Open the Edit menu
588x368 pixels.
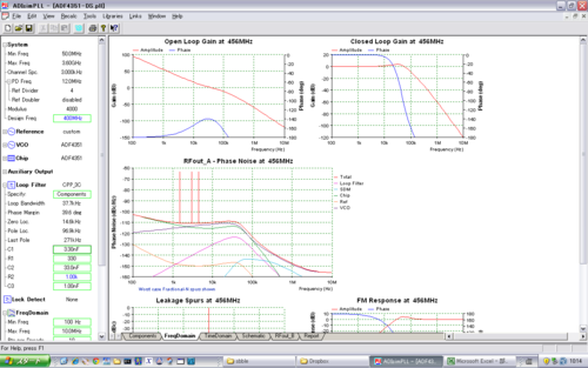coord(32,16)
